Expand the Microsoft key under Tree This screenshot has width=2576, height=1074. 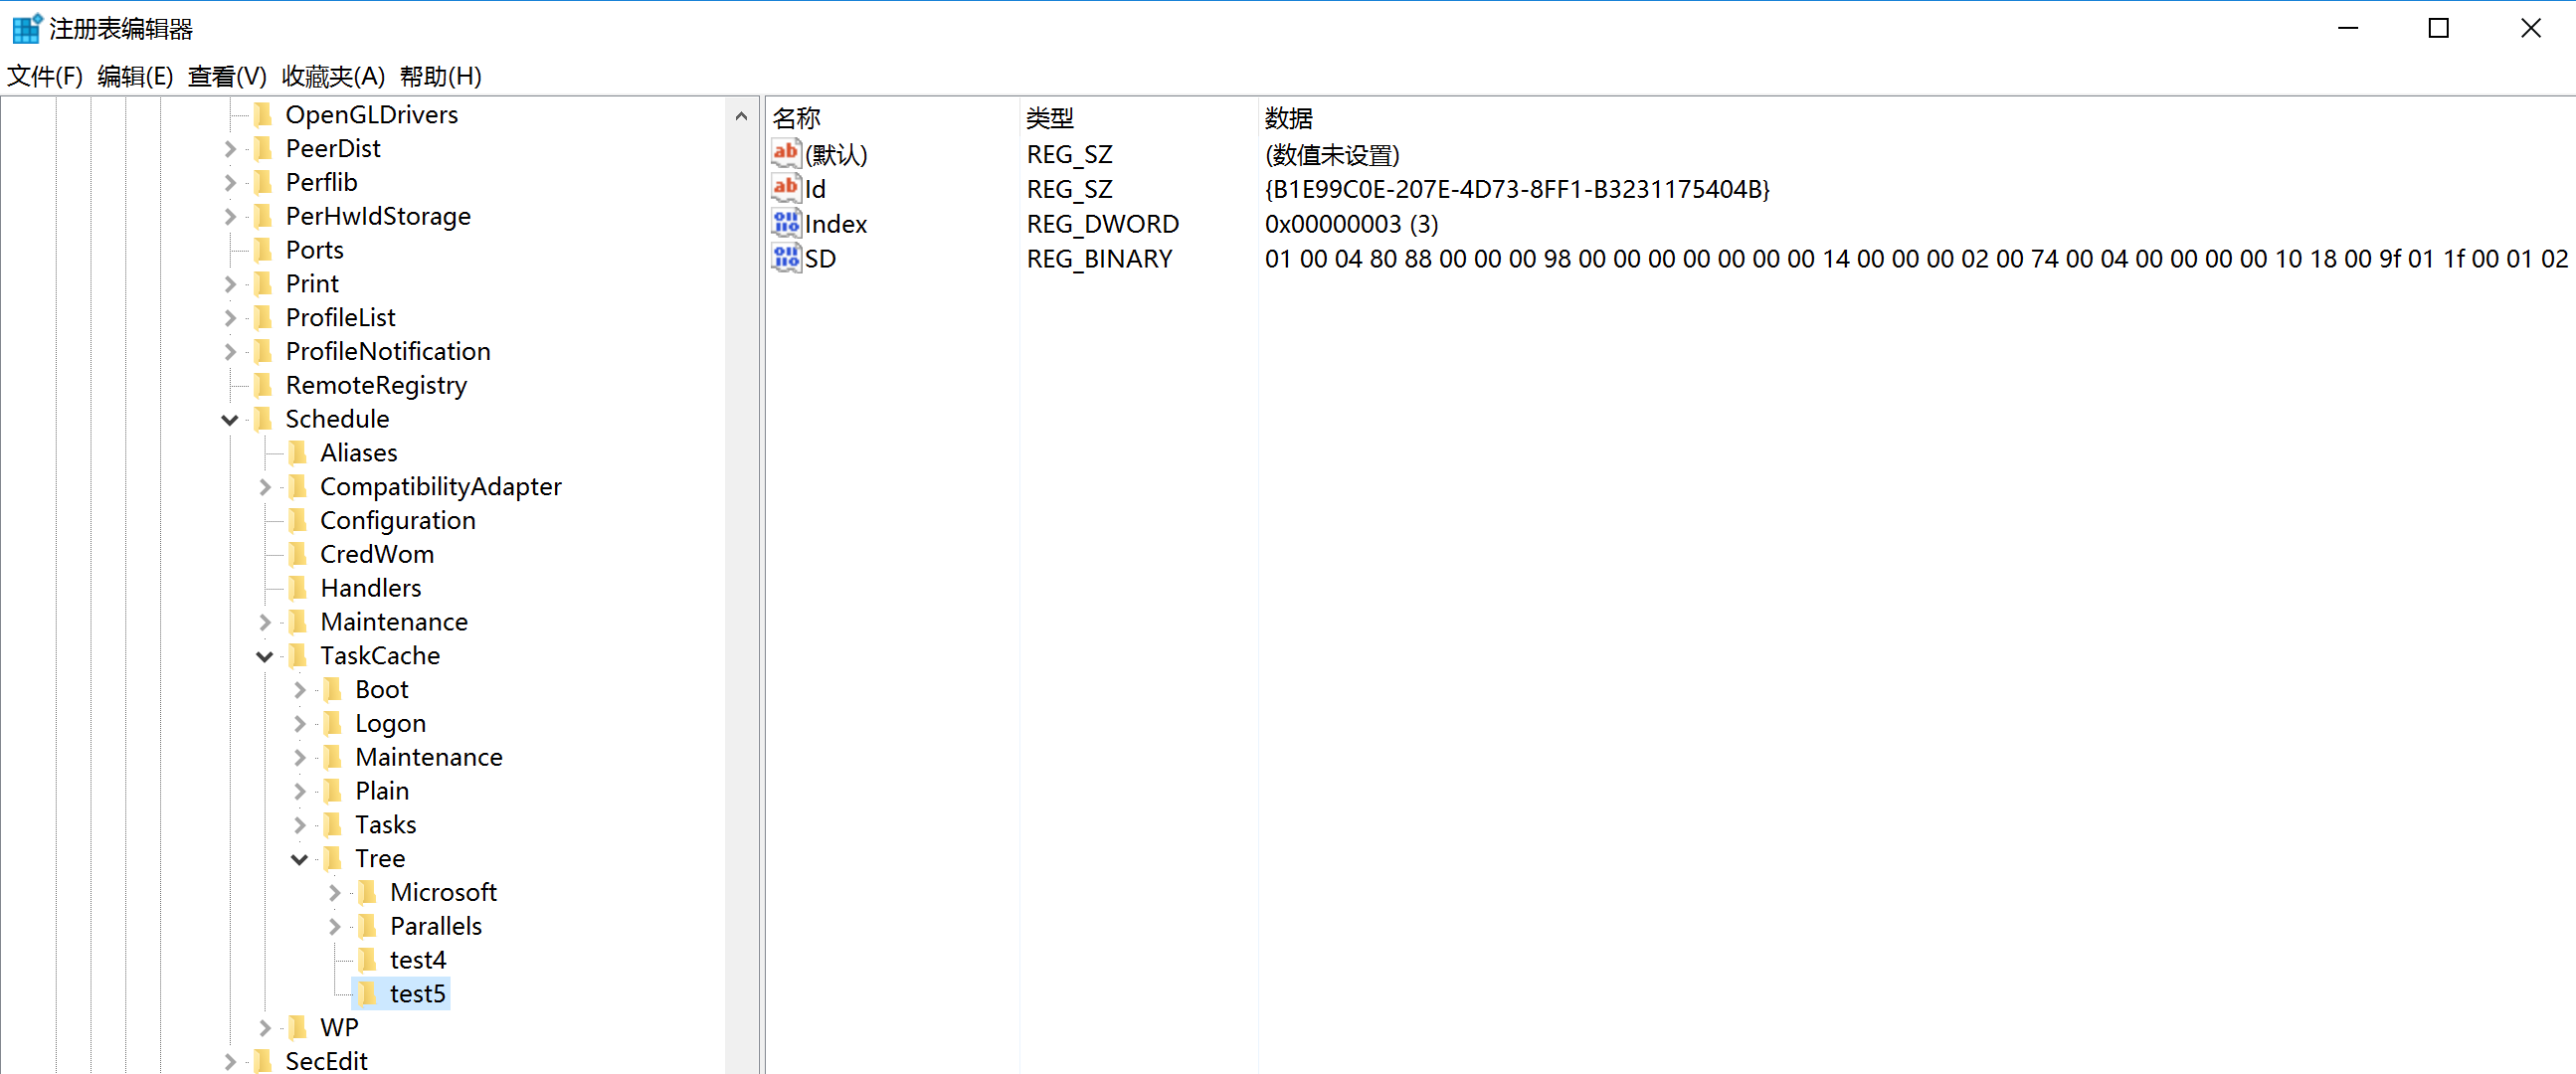335,892
